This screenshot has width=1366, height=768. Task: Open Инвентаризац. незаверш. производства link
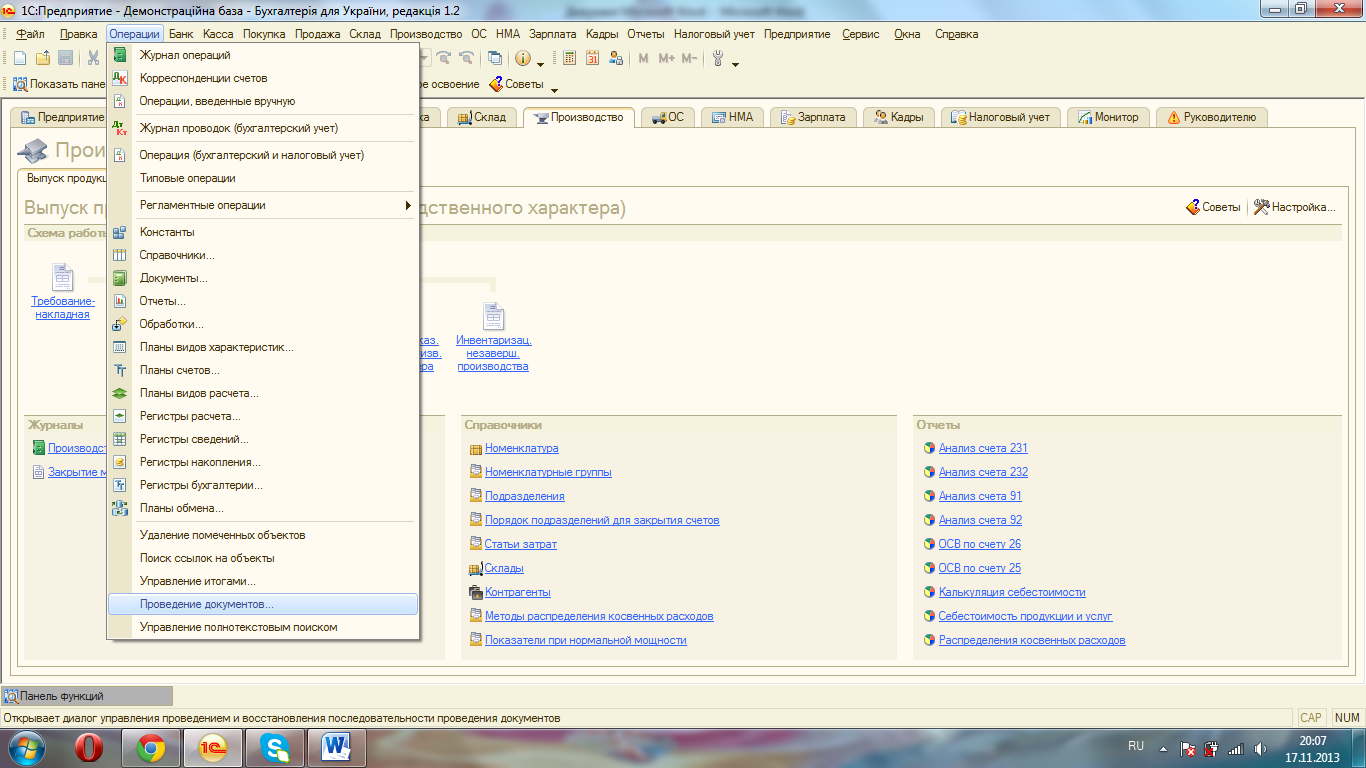pos(493,353)
